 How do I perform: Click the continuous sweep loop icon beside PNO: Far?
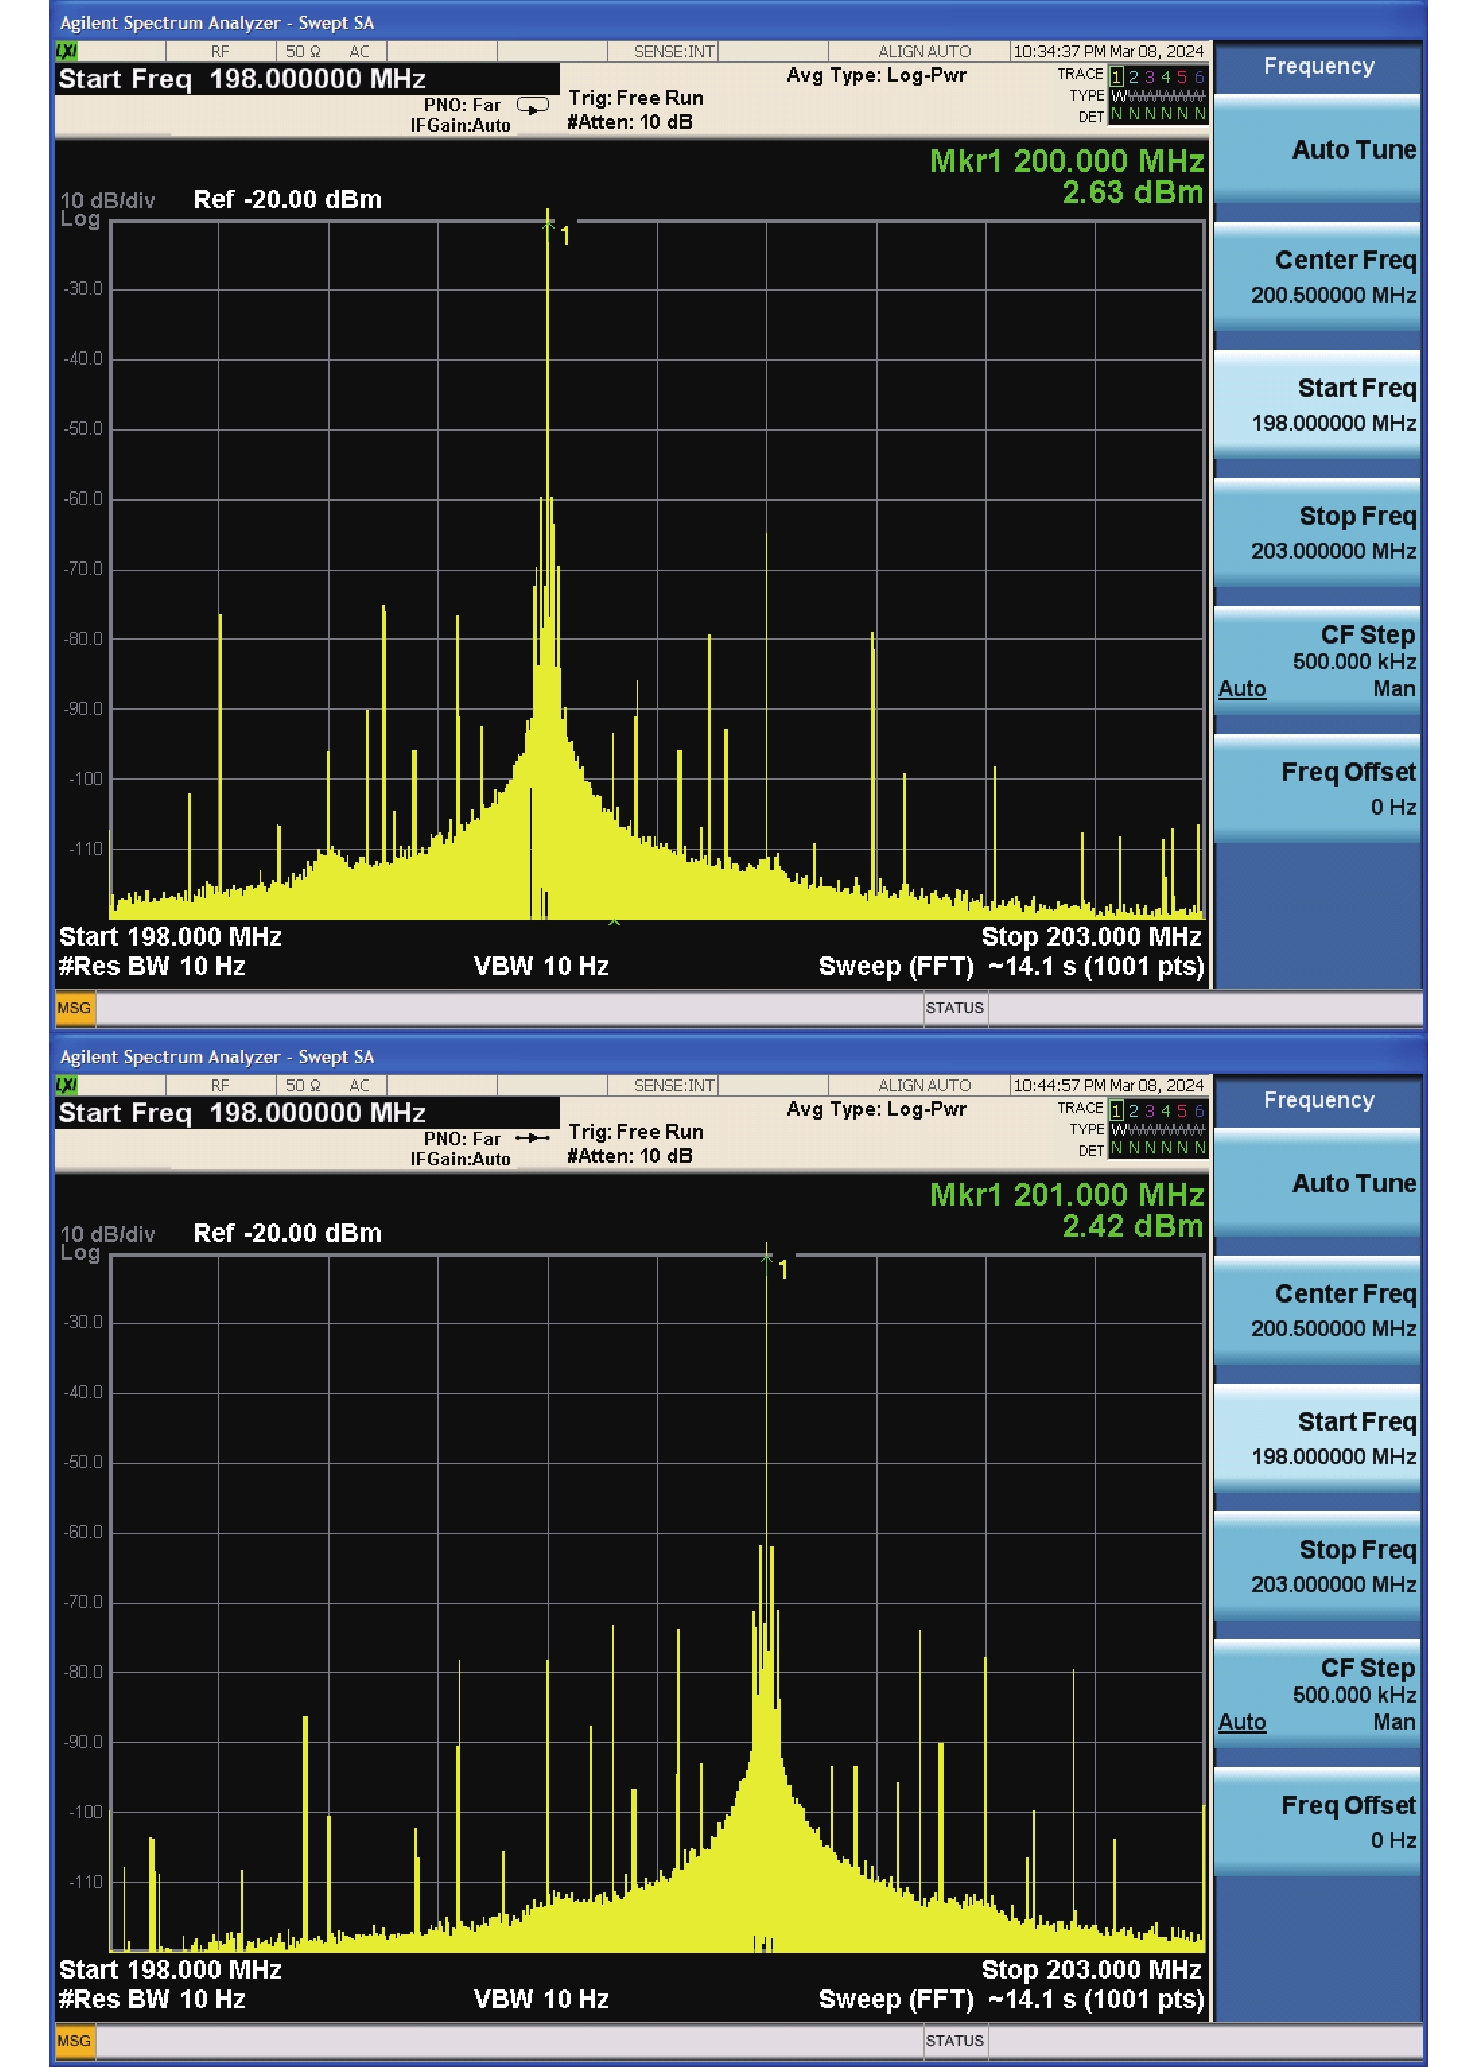click(532, 105)
